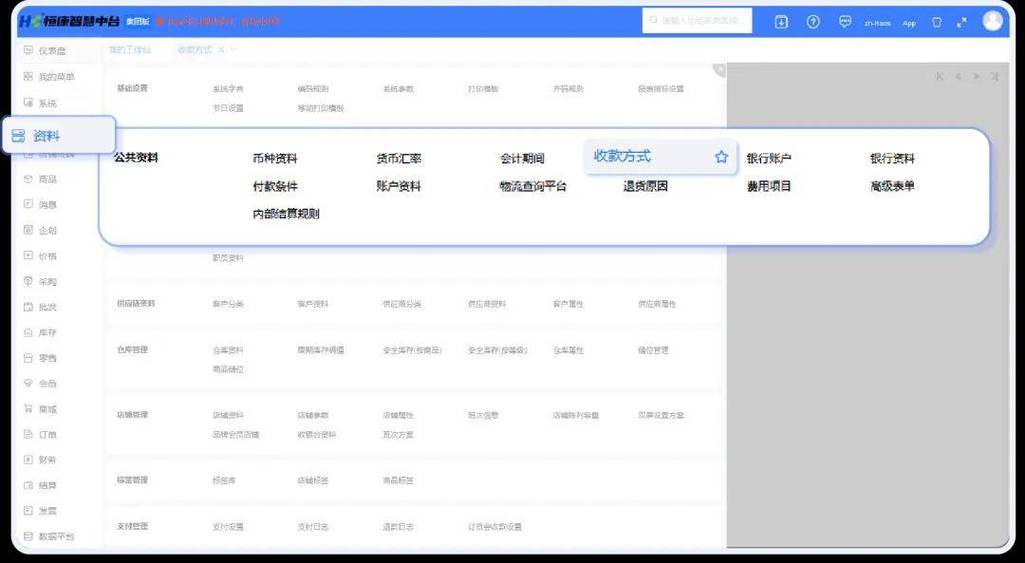Open the 货币汇率 menu entry

(399, 158)
